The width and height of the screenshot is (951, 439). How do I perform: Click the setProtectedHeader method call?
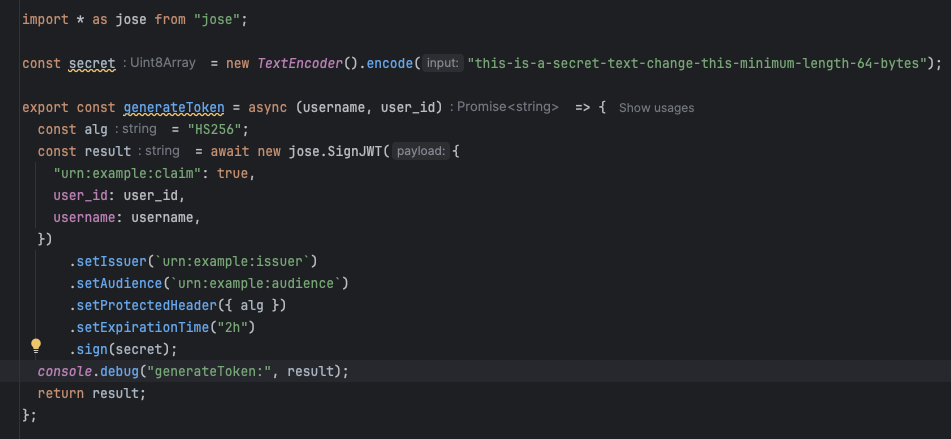click(143, 305)
